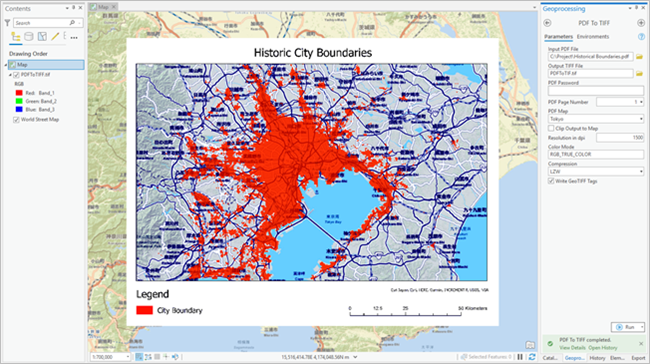Click first map navigation icon beside scale box
Screen dimensions: 650x364
(139, 357)
